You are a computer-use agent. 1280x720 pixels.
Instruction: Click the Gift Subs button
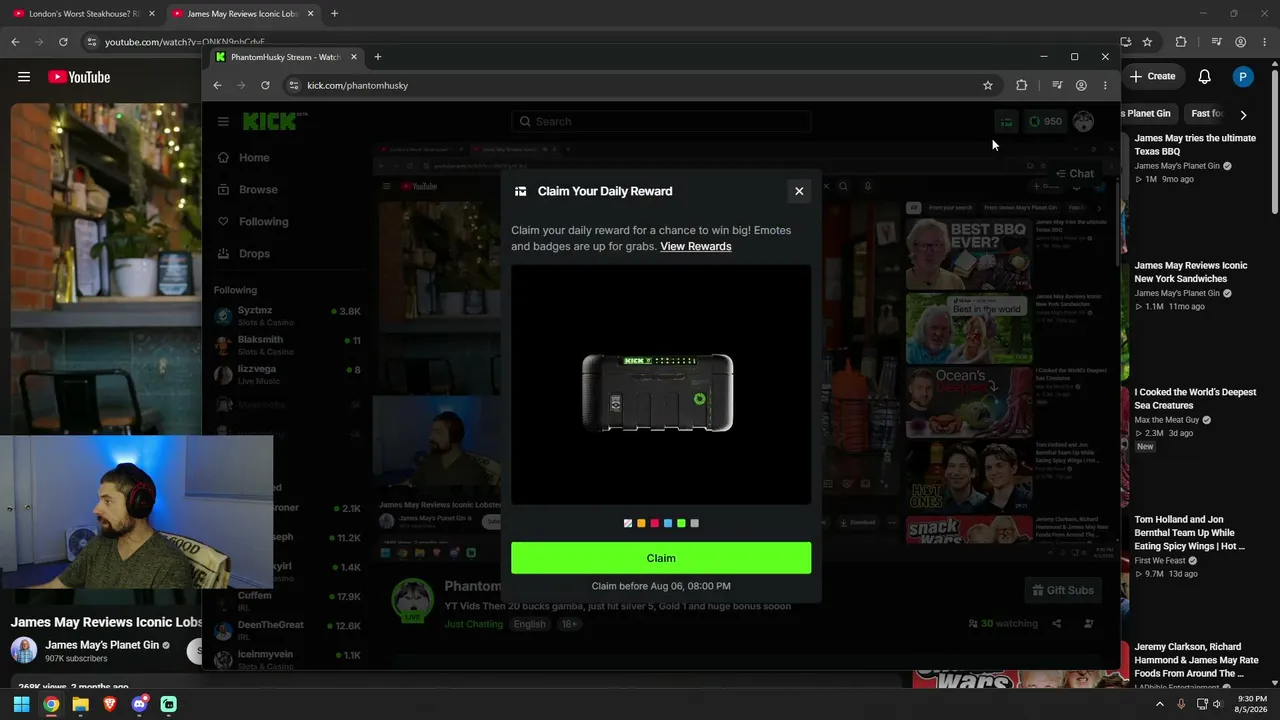pyautogui.click(x=1063, y=590)
